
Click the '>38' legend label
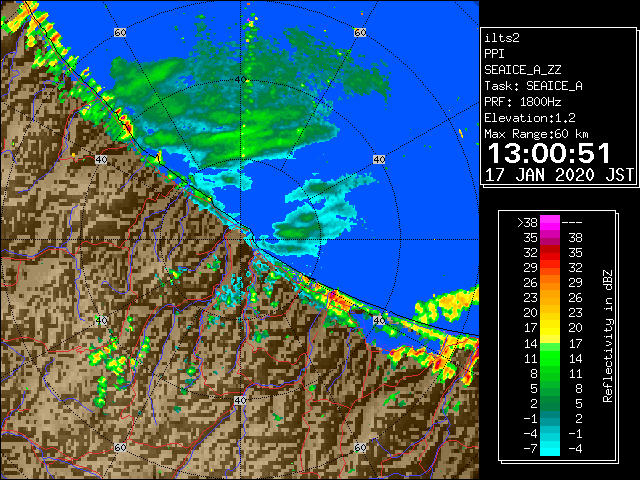(527, 223)
